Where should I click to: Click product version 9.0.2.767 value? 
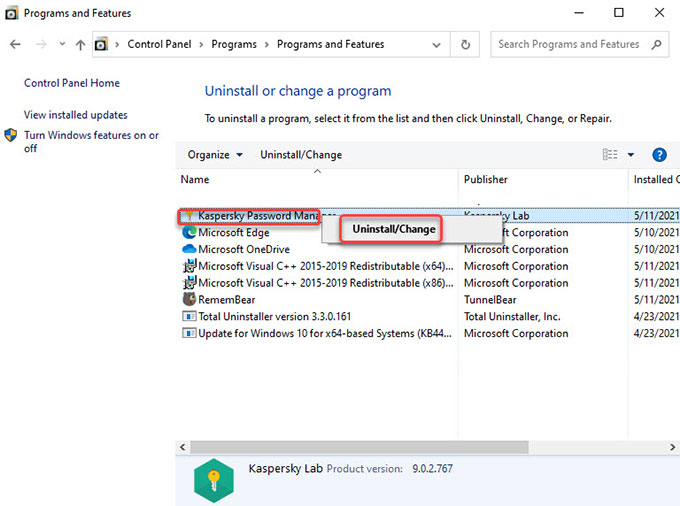point(432,469)
